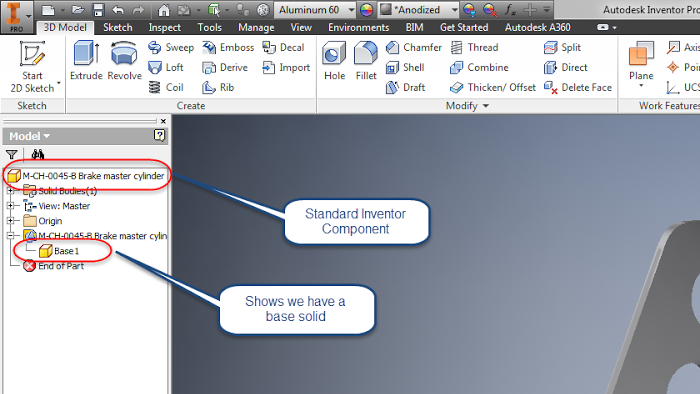The width and height of the screenshot is (700, 394).
Task: Click the binoculars find icon in browser
Action: click(38, 154)
